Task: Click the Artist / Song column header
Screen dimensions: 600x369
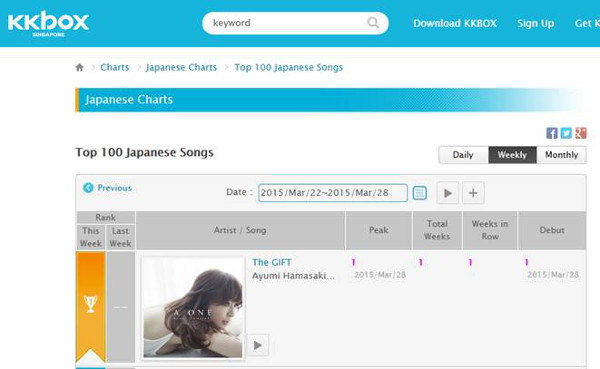Action: [x=240, y=230]
